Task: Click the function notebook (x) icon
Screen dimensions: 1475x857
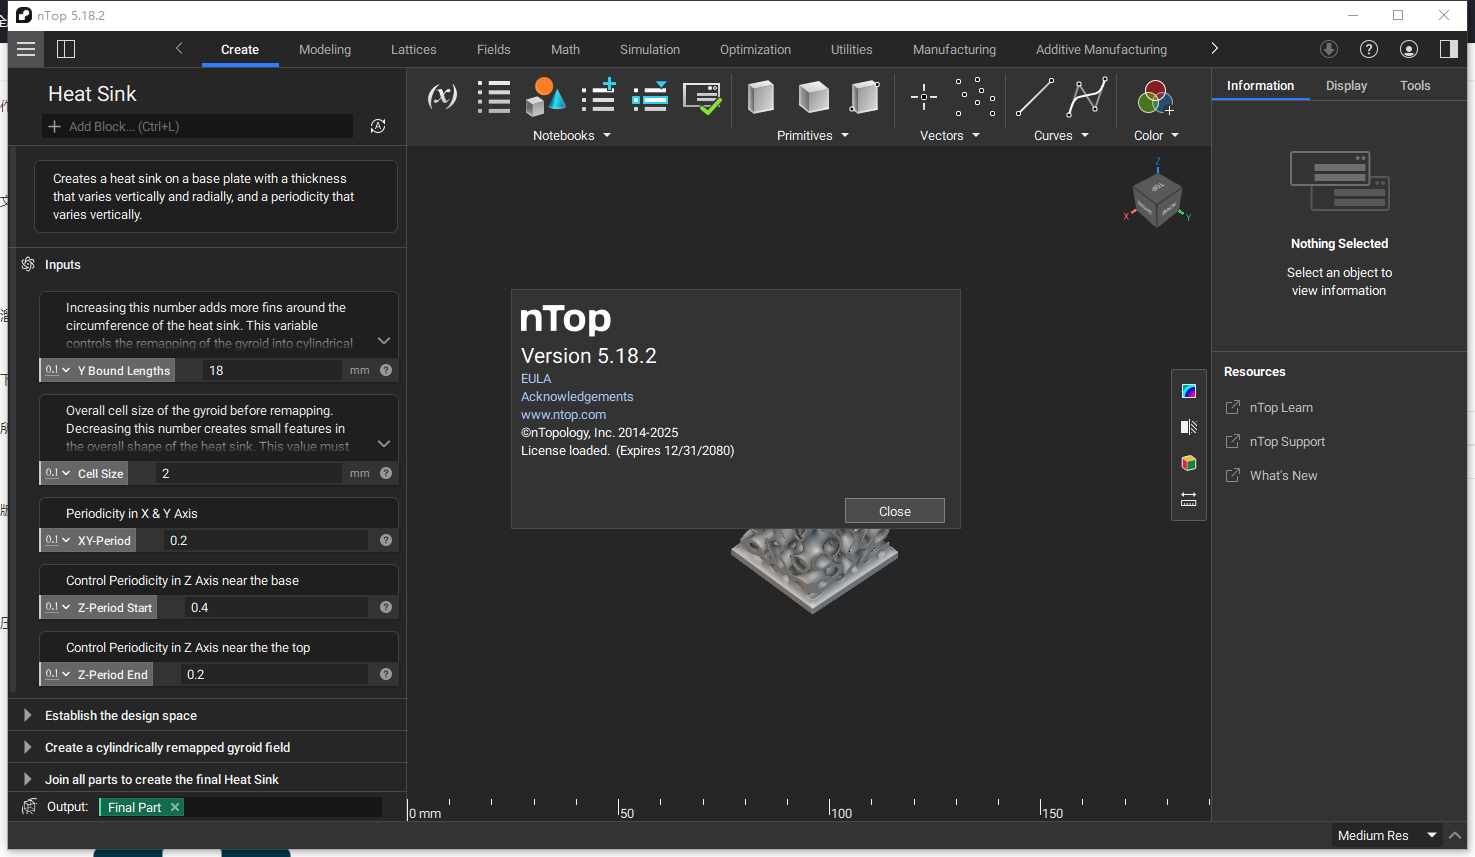Action: click(441, 97)
